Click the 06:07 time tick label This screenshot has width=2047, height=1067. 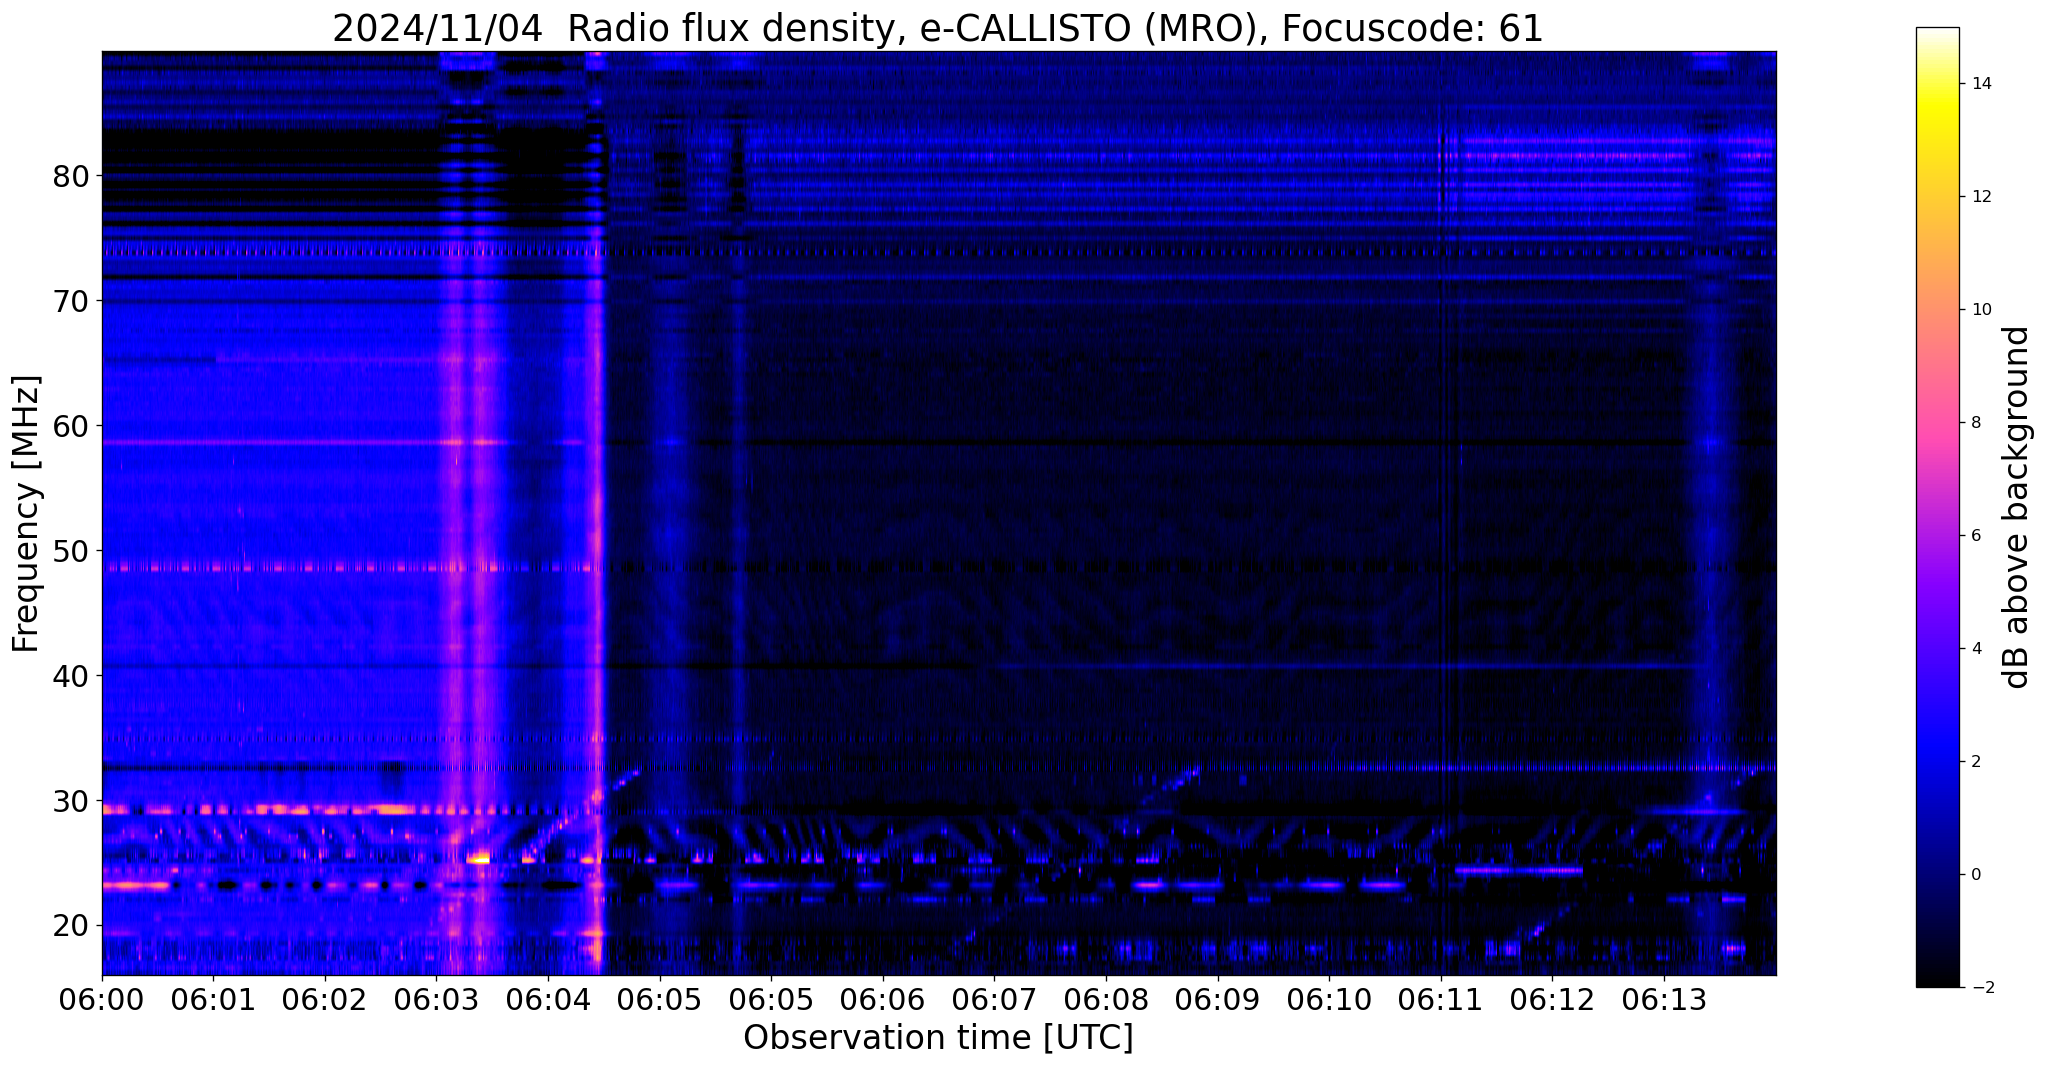995,1000
